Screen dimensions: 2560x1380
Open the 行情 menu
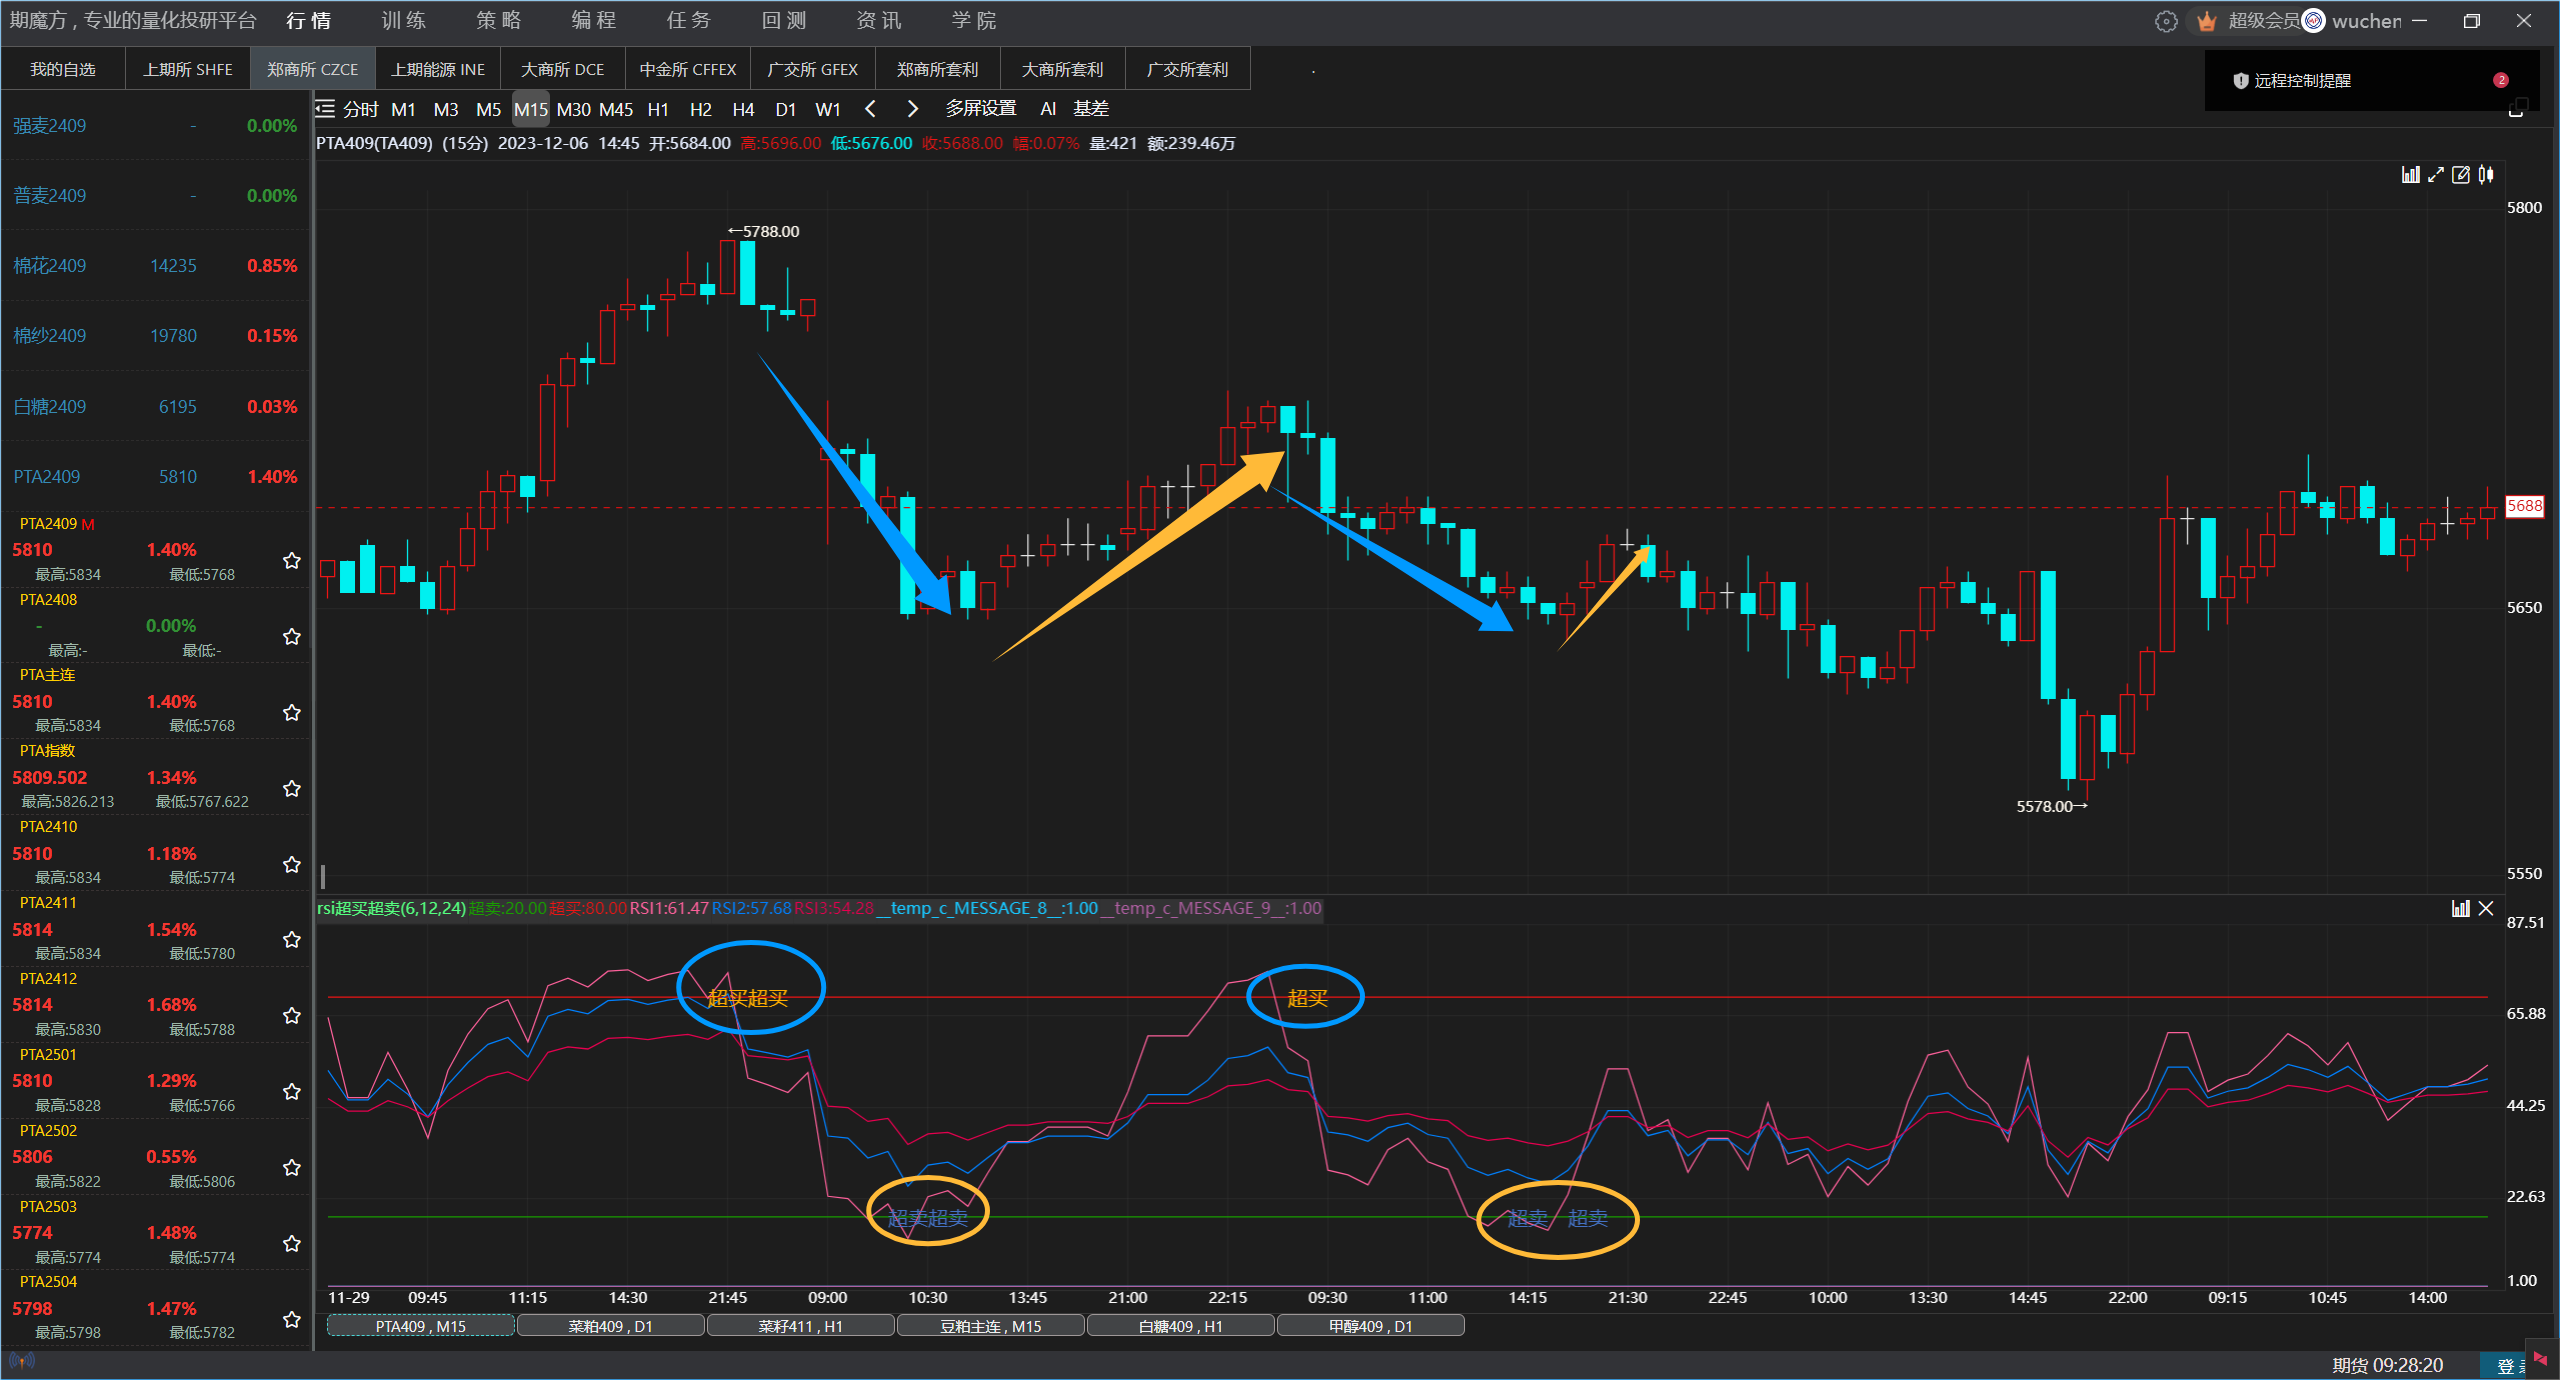(x=308, y=21)
